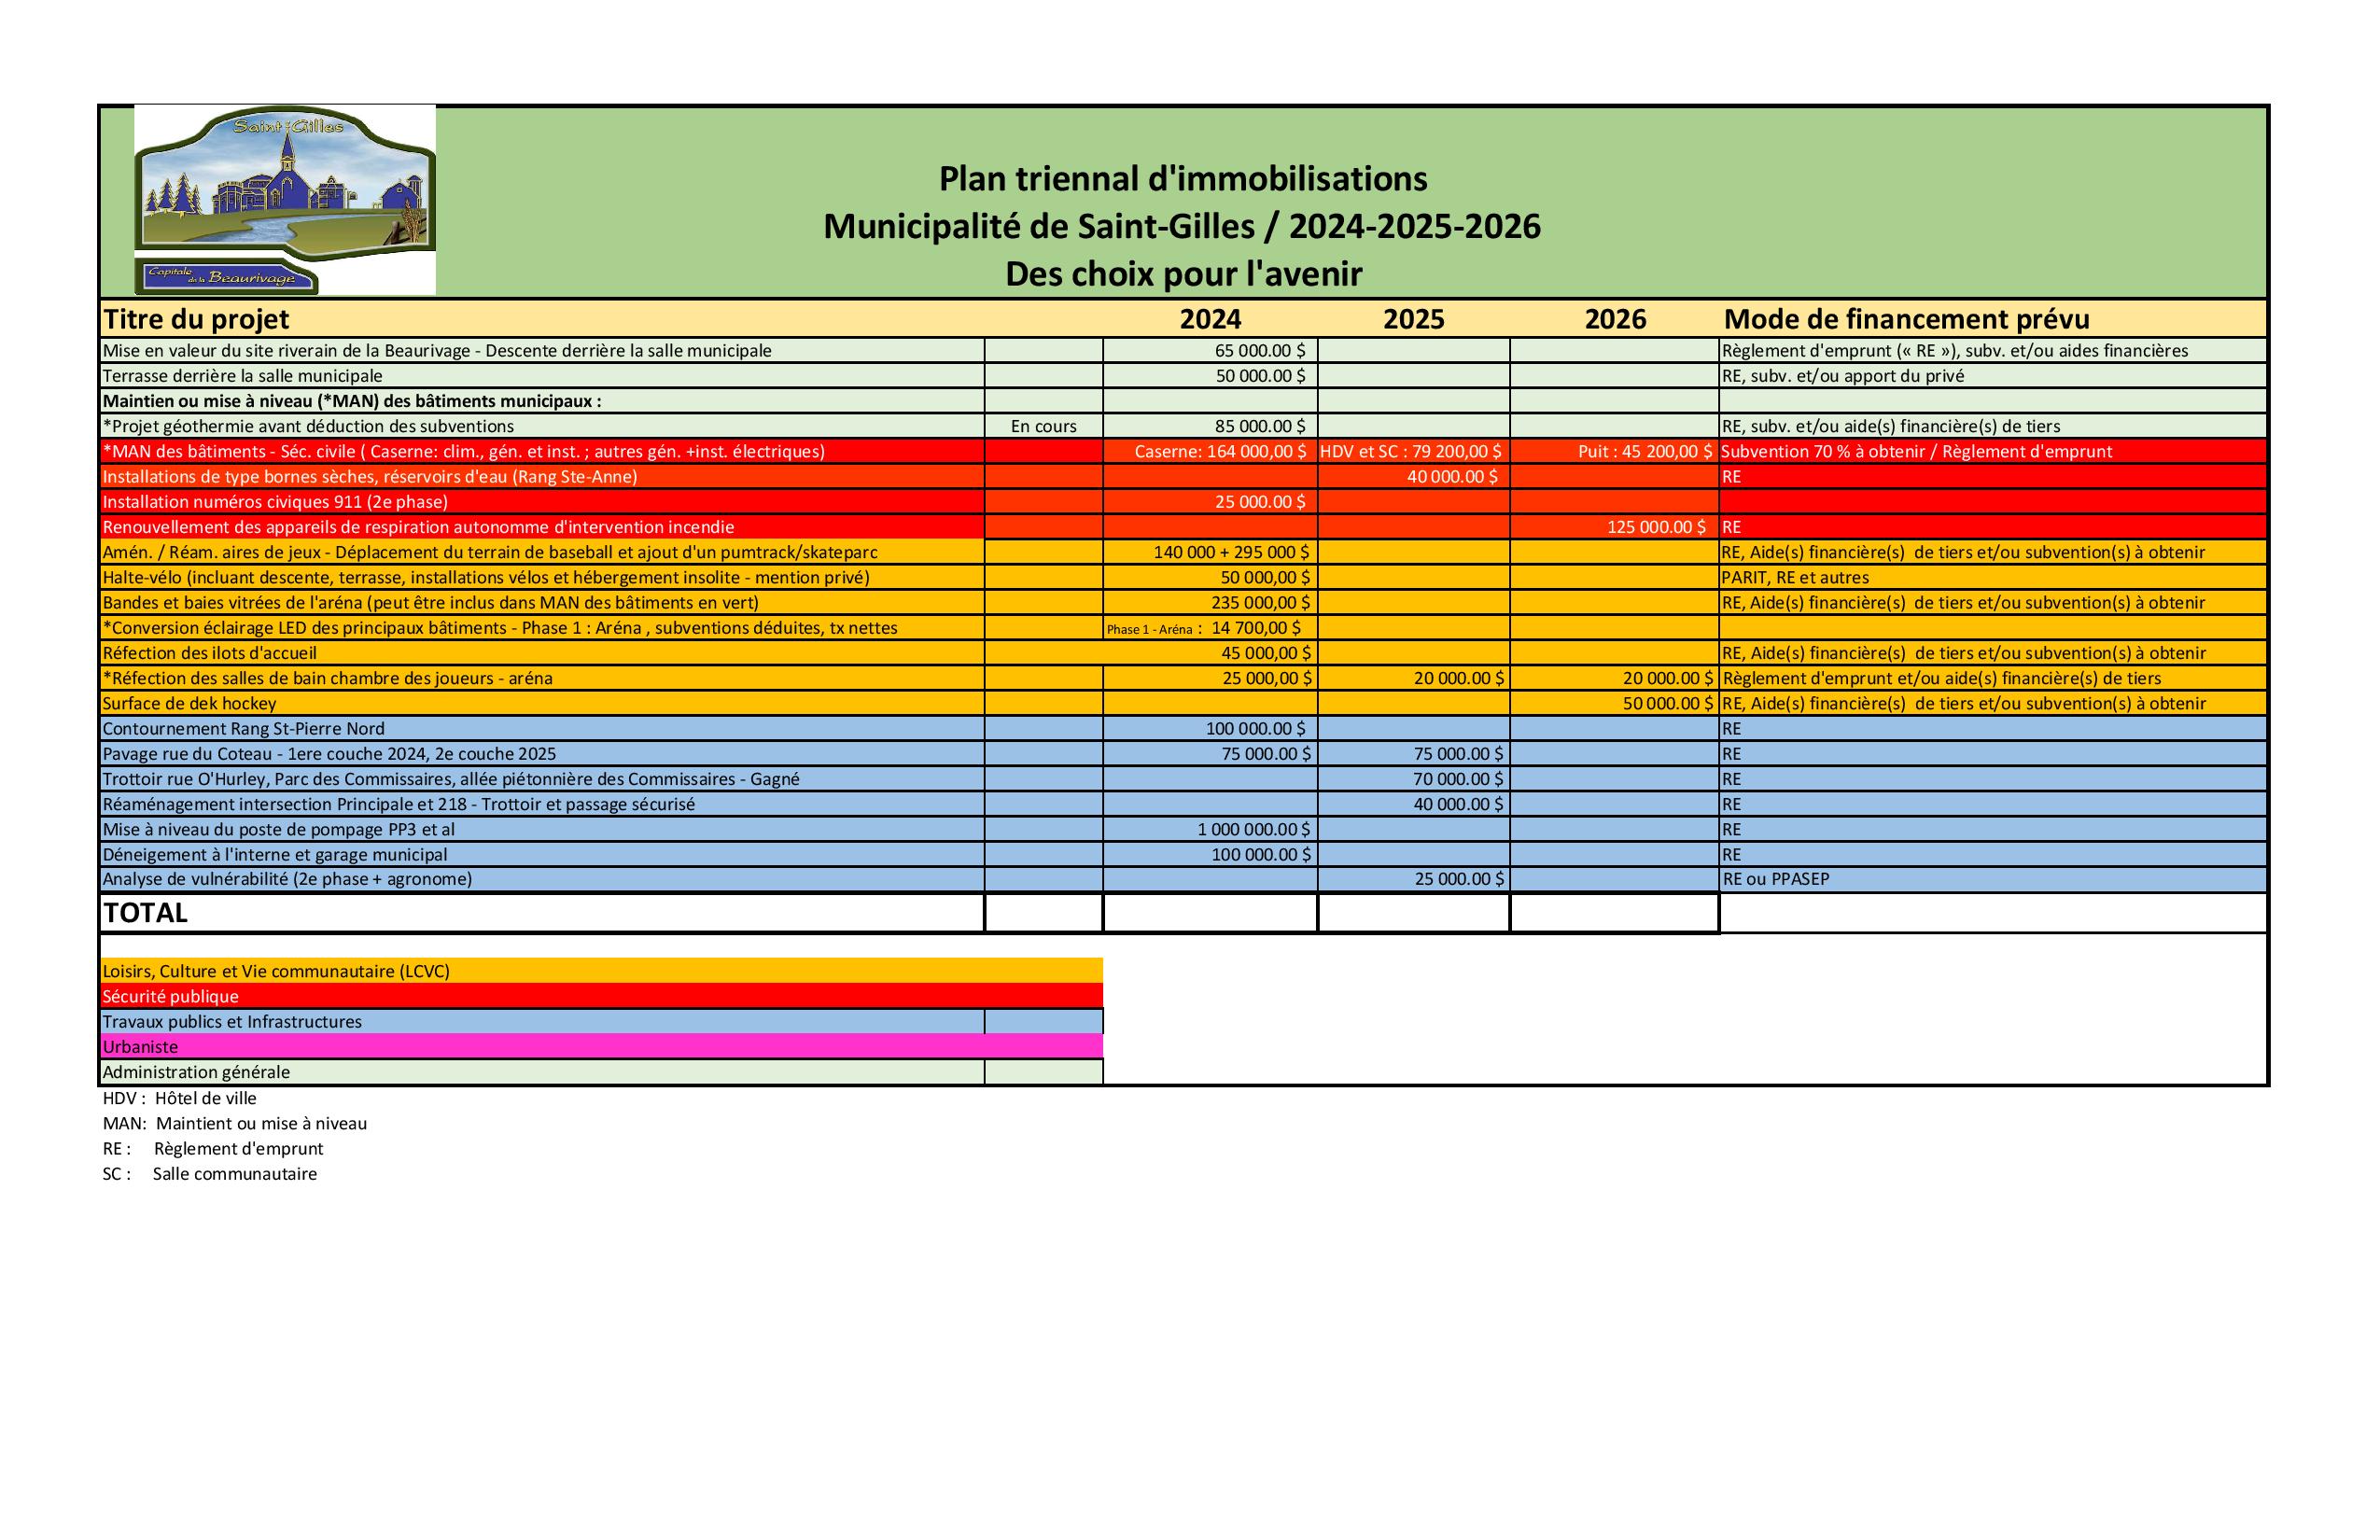Viewport: 2380px width, 1540px height.
Task: Select the 2024 column header
Action: 1210,319
